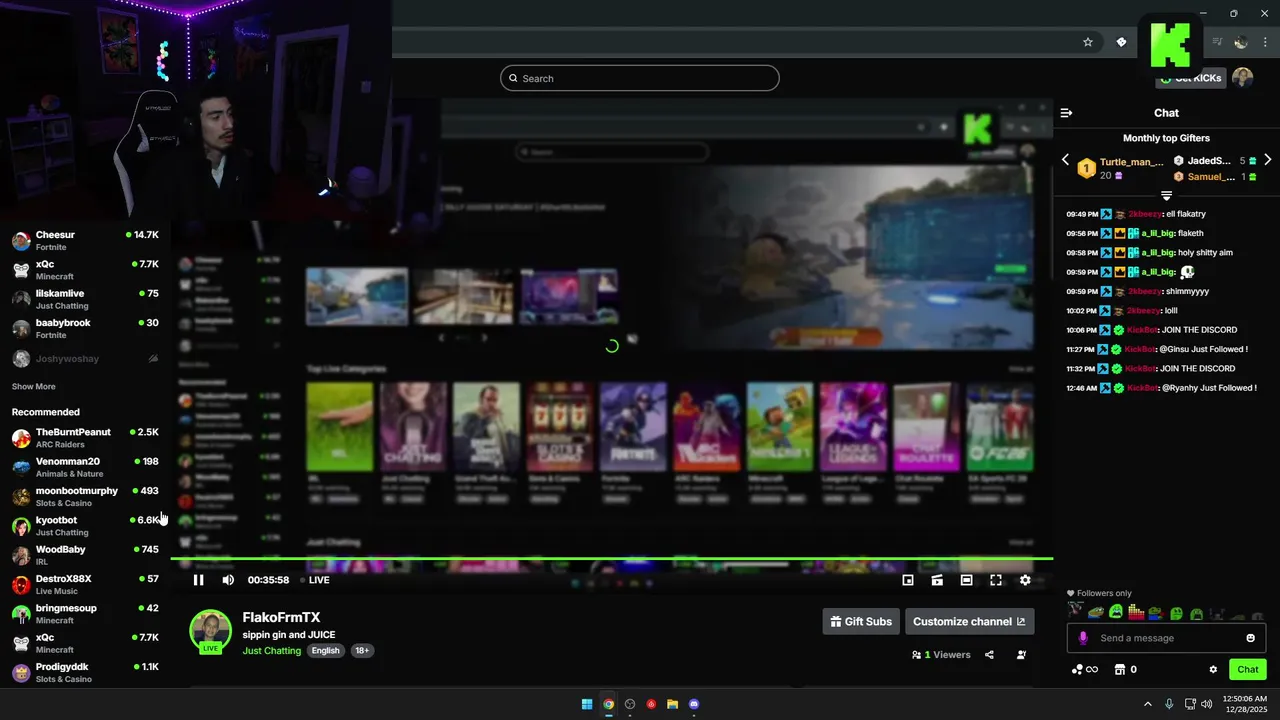Open video player settings gear
Viewport: 1280px width, 720px height.
pyautogui.click(x=1025, y=580)
